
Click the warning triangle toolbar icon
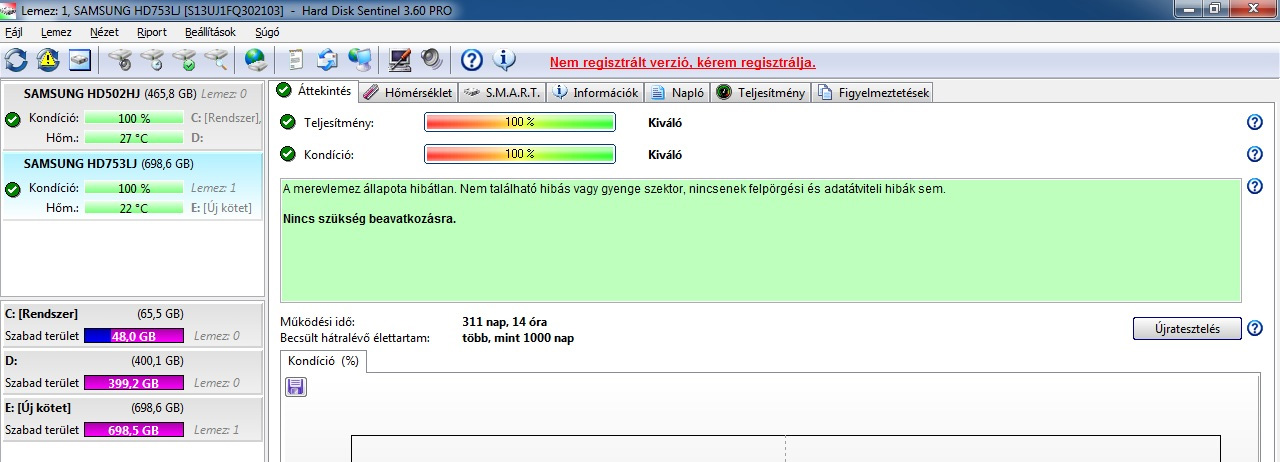[x=48, y=60]
